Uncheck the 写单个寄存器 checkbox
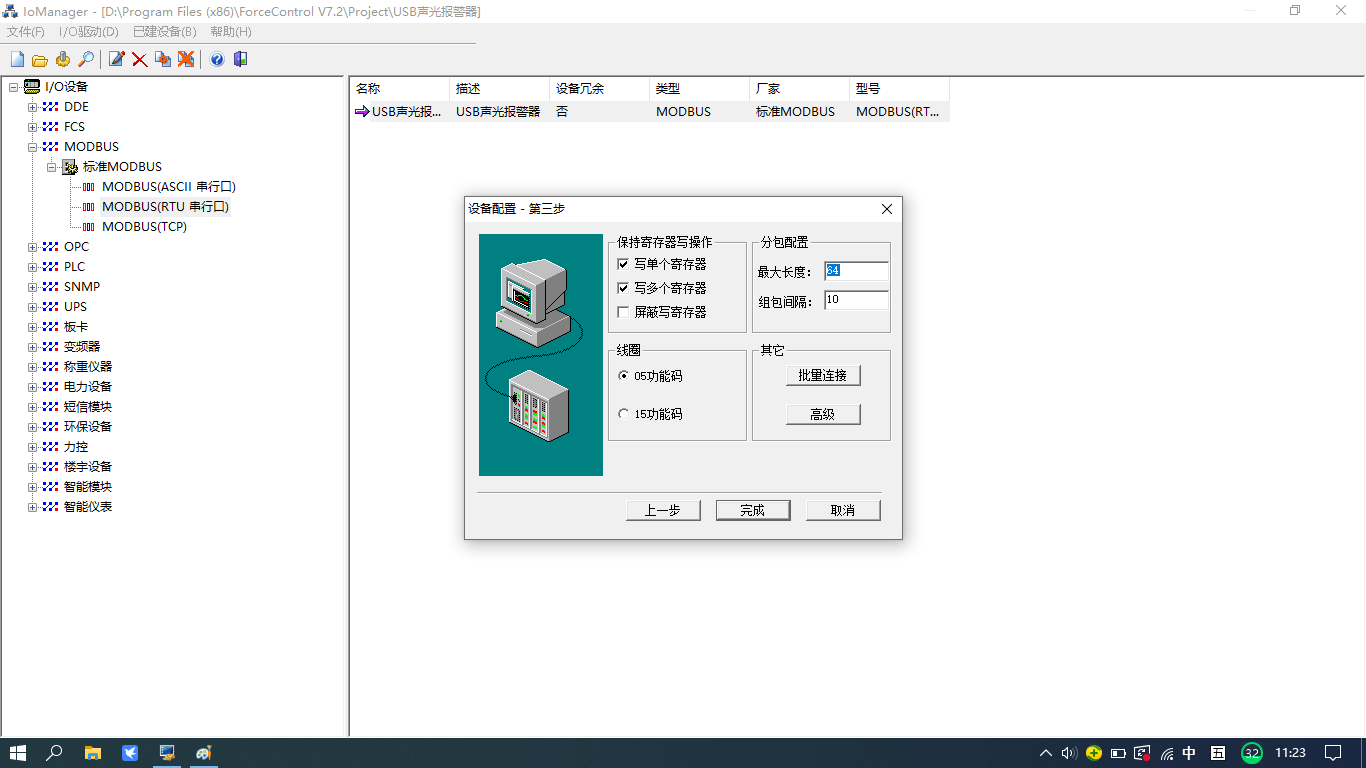 pos(624,265)
